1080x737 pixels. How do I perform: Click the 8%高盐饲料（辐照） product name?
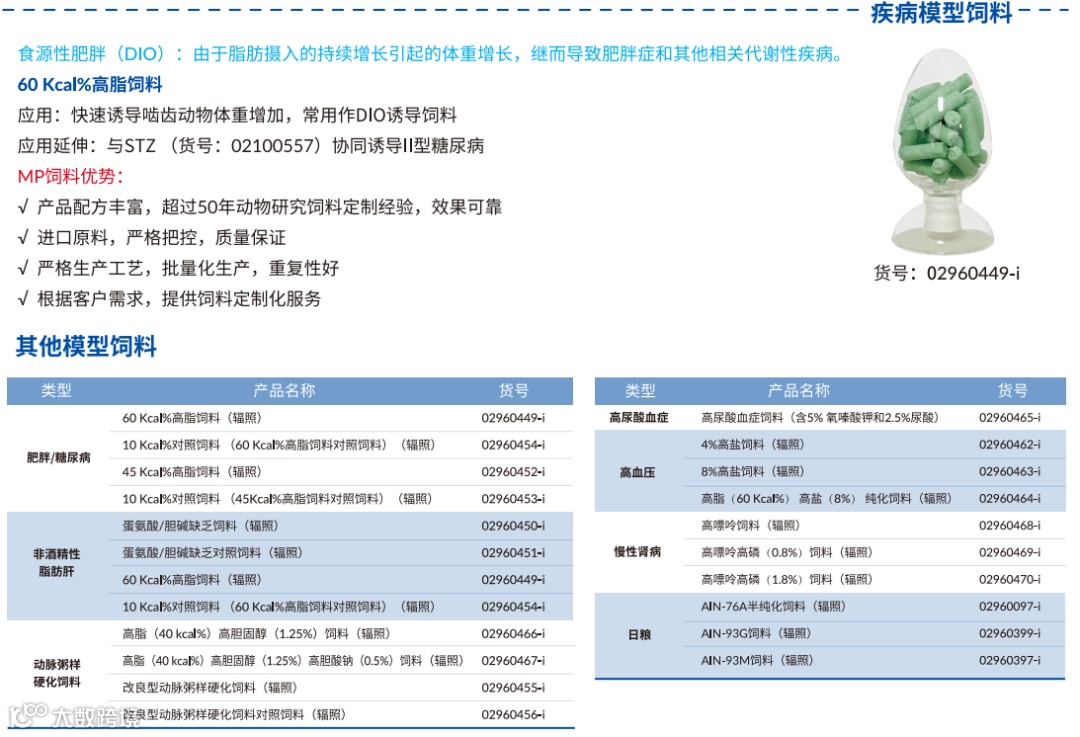point(753,472)
